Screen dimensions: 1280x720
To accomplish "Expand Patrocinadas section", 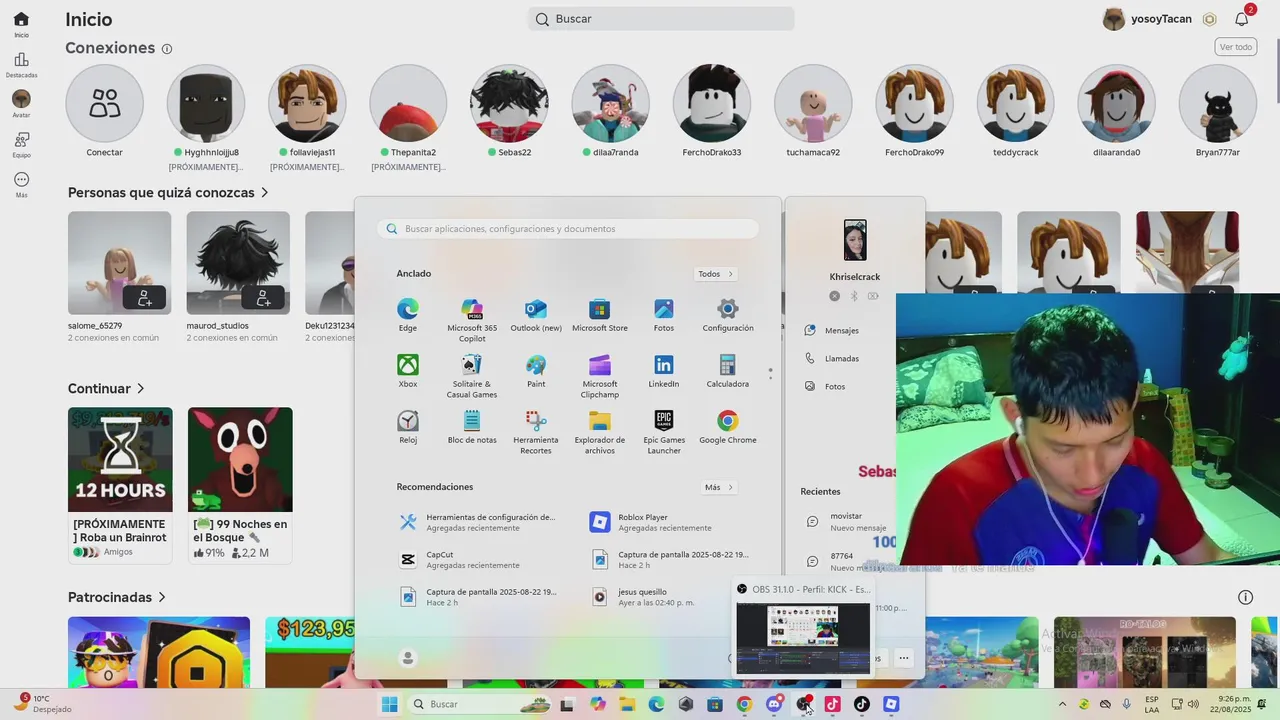I will coord(117,597).
